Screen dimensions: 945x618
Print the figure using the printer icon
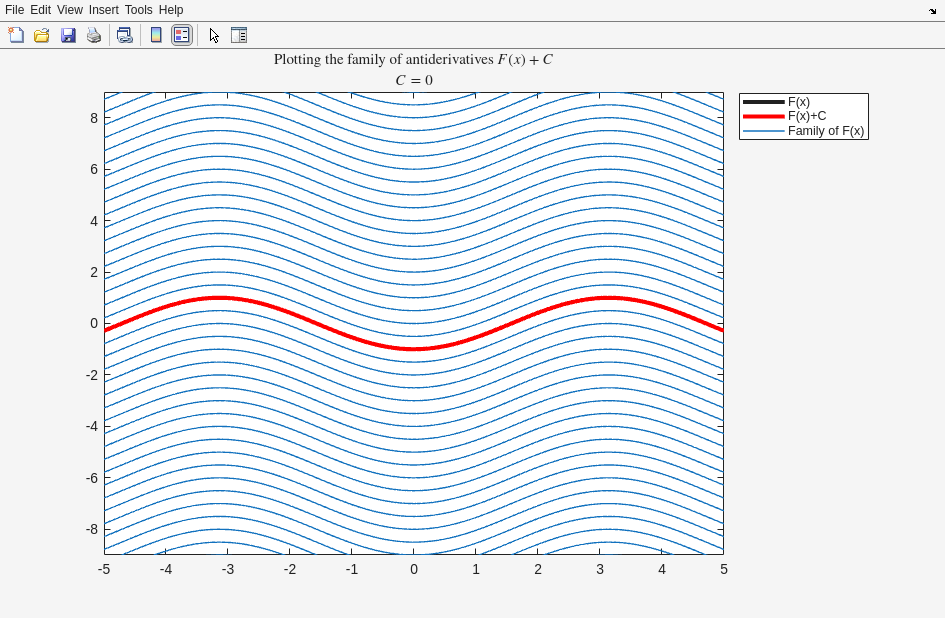tap(94, 35)
